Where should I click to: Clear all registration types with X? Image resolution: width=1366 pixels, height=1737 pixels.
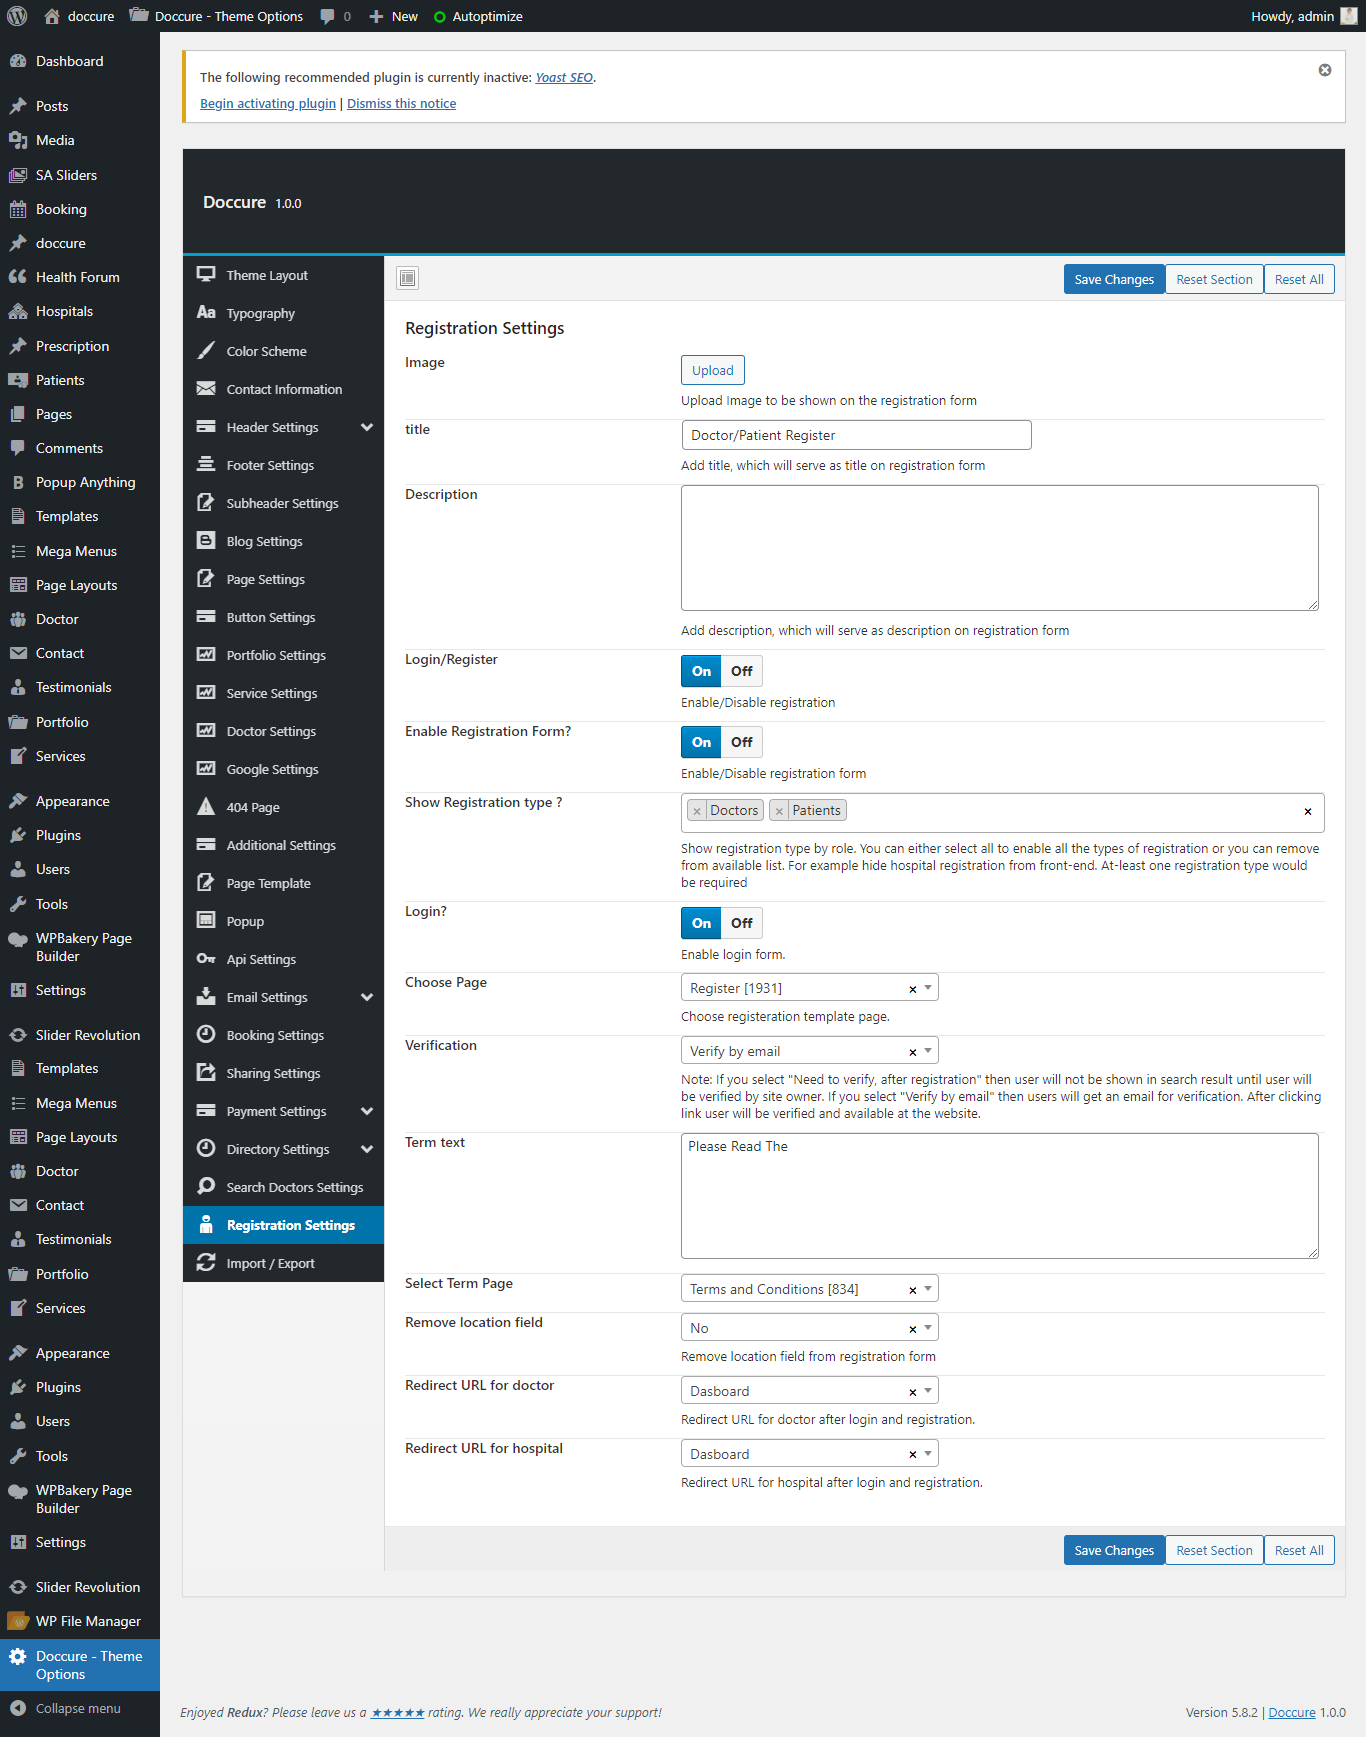point(1307,812)
